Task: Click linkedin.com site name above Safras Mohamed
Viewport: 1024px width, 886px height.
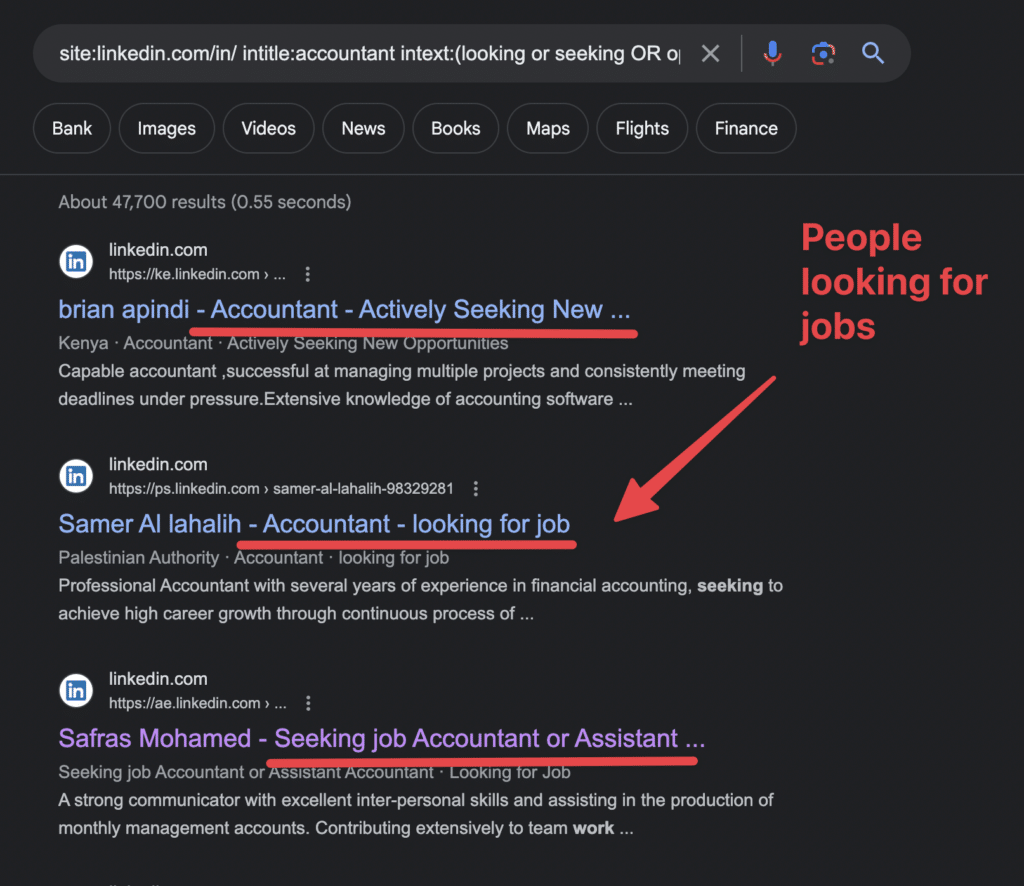Action: pyautogui.click(x=158, y=679)
